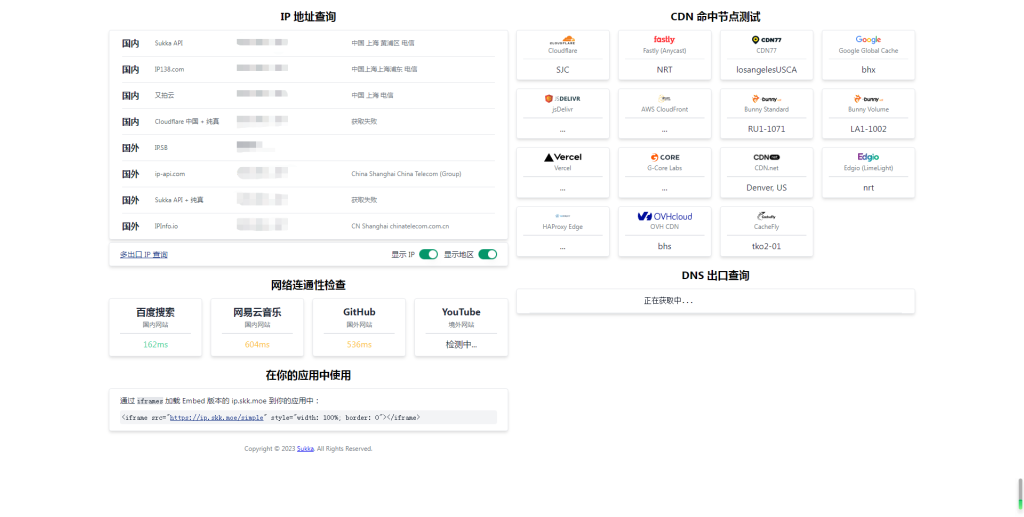Click the 604ms latency value

pos(257,345)
